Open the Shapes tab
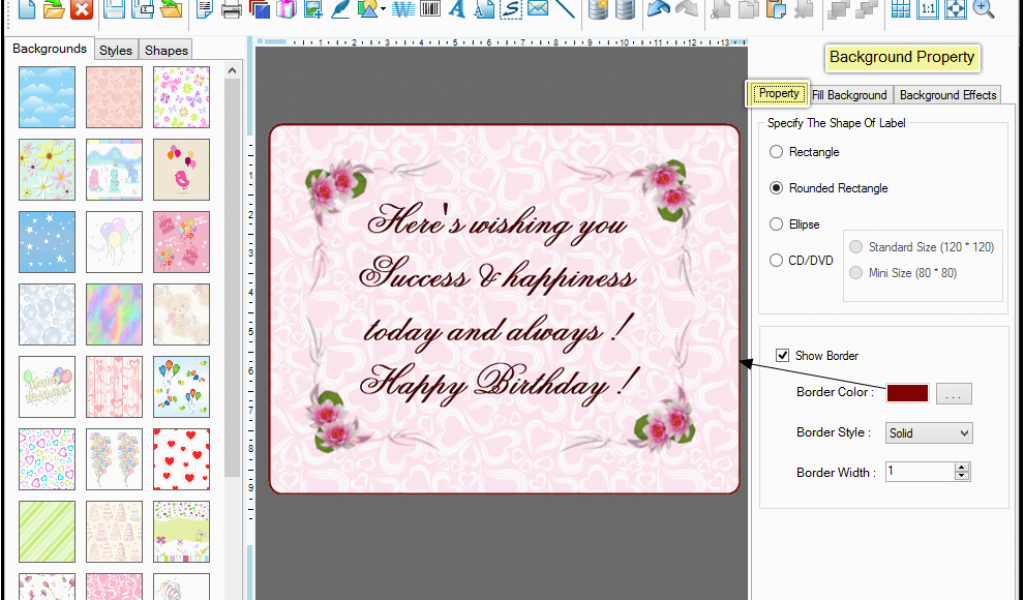This screenshot has width=1024, height=600. [167, 50]
